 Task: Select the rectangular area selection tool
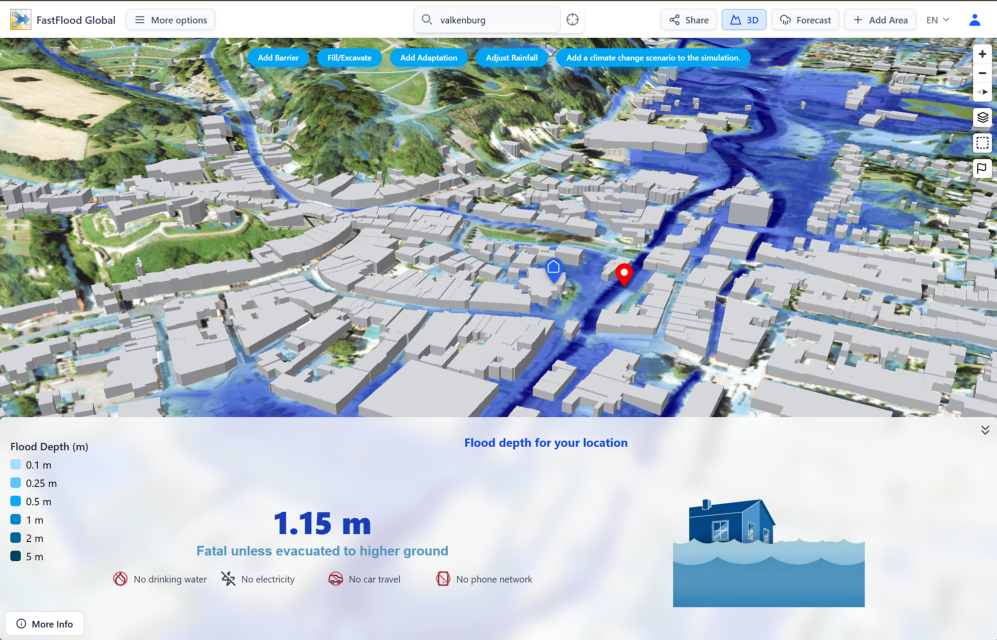(x=982, y=142)
